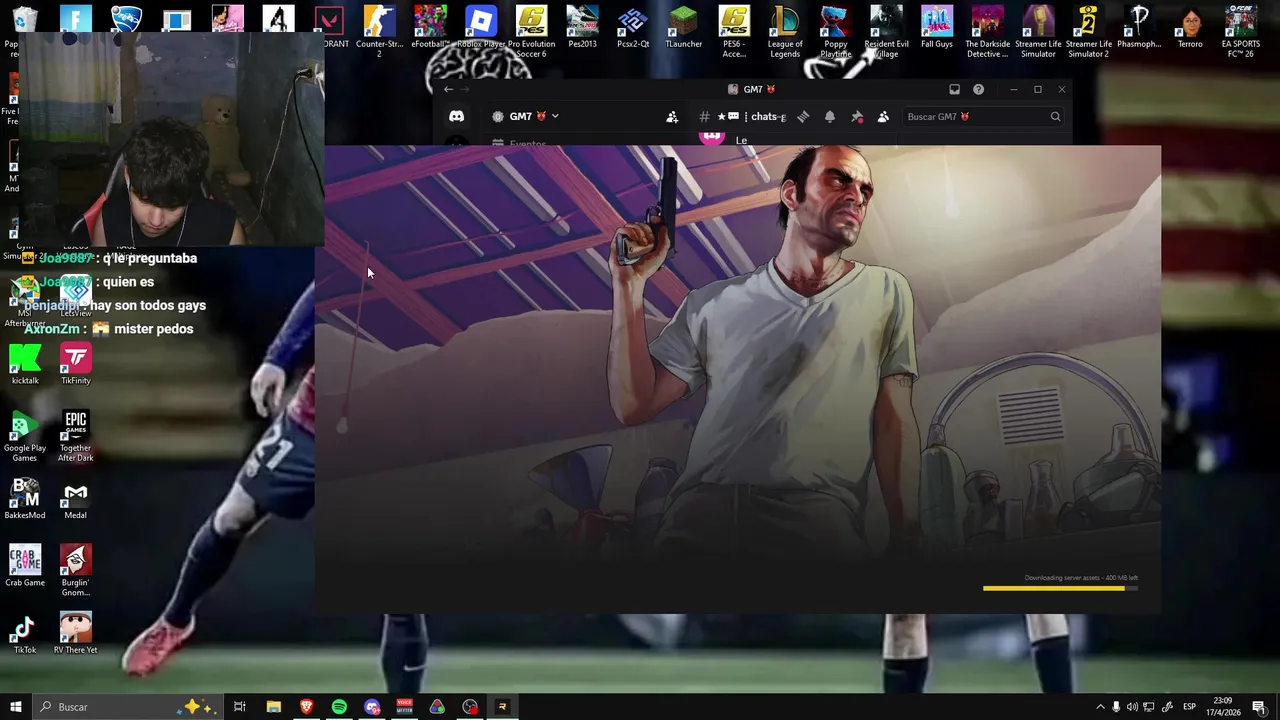Open Discord invite members icon
The width and height of the screenshot is (1280, 720).
[672, 117]
